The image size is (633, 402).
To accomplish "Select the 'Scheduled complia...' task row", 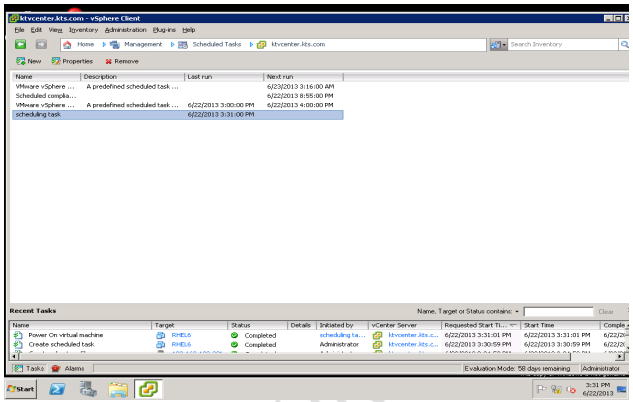I will pyautogui.click(x=178, y=96).
